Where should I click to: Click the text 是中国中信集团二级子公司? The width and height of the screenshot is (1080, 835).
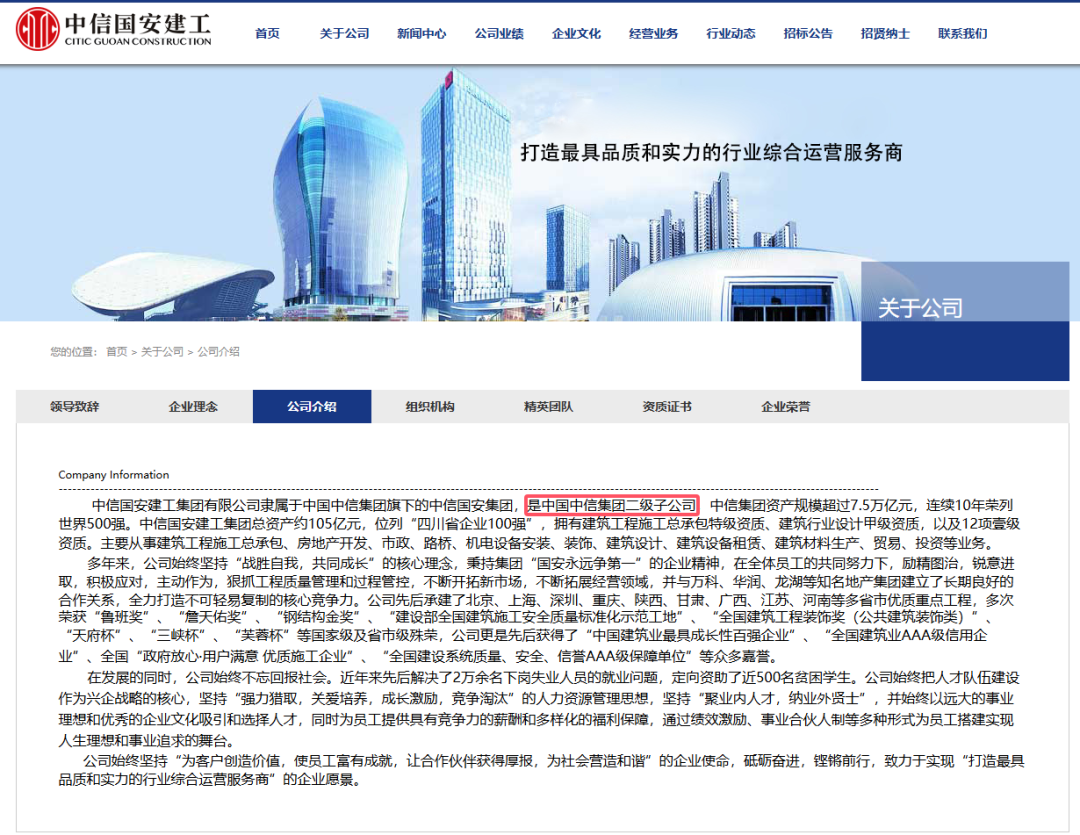(612, 505)
